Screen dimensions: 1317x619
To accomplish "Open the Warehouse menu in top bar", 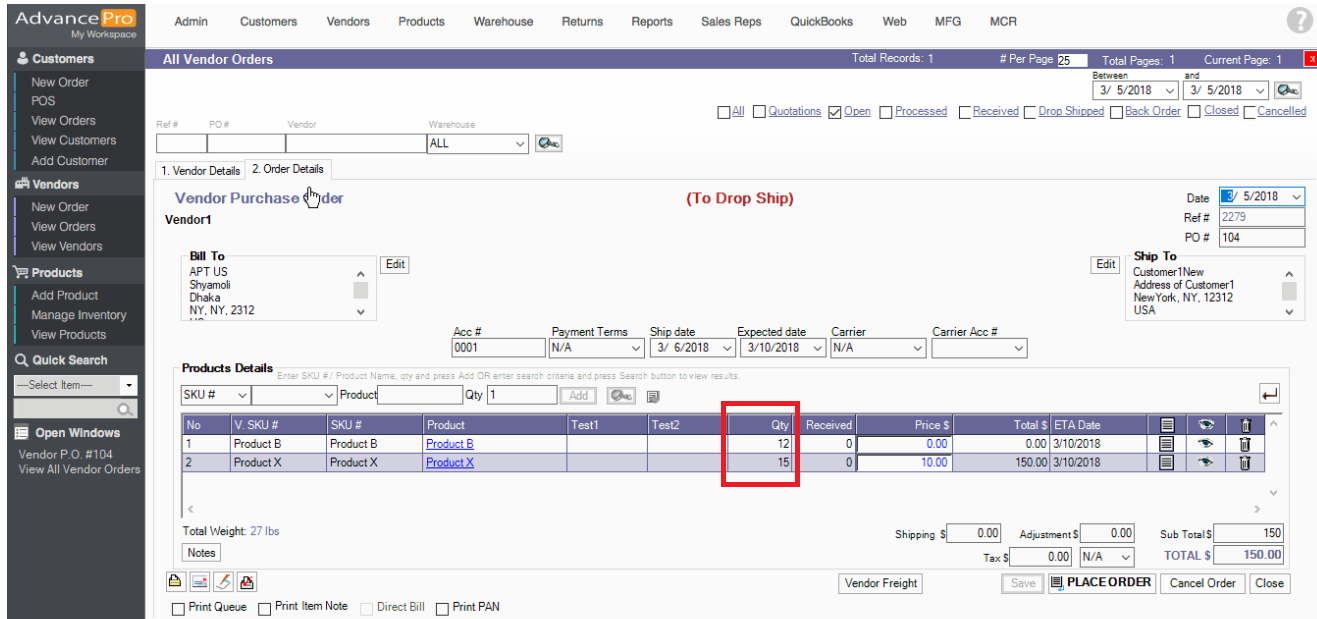I will (x=503, y=21).
